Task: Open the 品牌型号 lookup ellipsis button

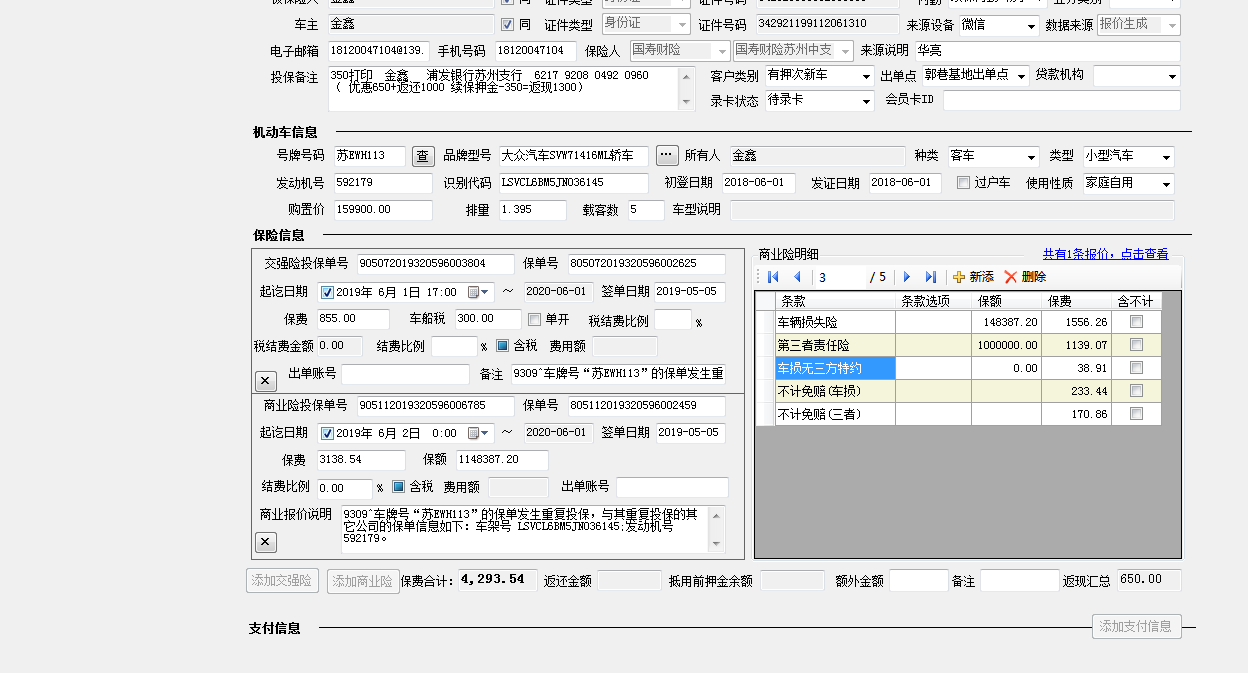Action: click(667, 156)
